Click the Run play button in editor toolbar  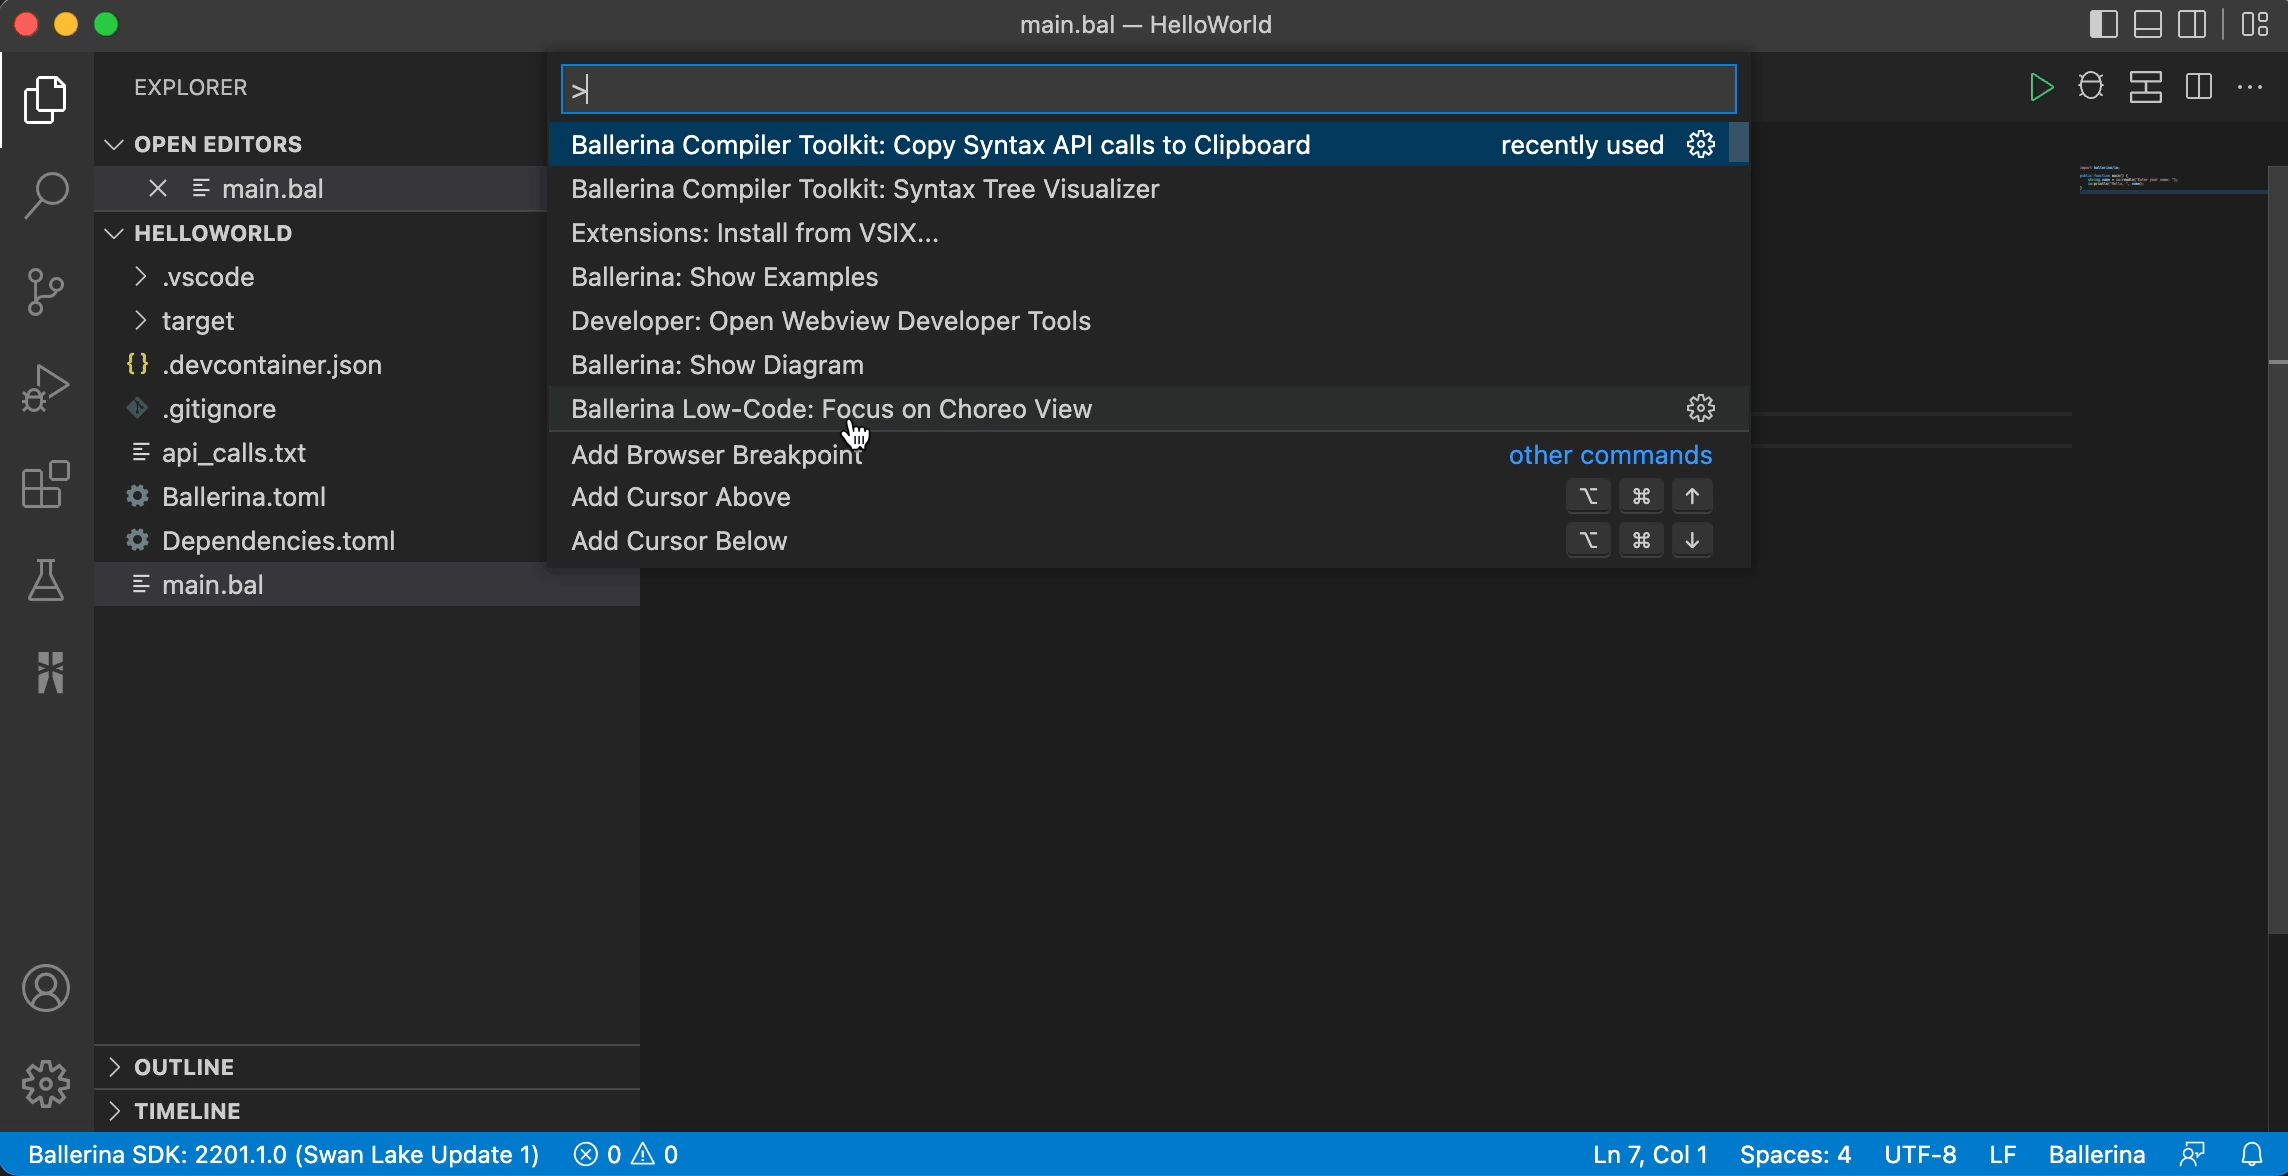(2041, 87)
